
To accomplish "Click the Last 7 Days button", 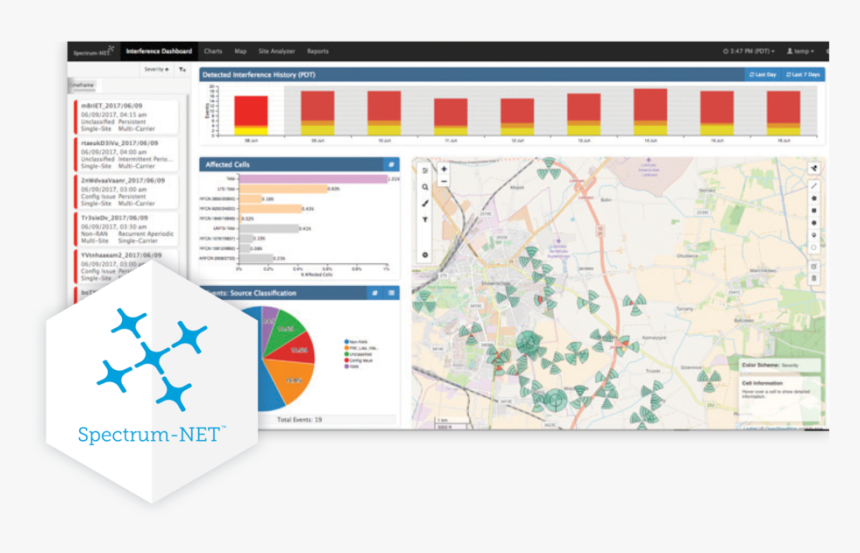I will point(803,75).
